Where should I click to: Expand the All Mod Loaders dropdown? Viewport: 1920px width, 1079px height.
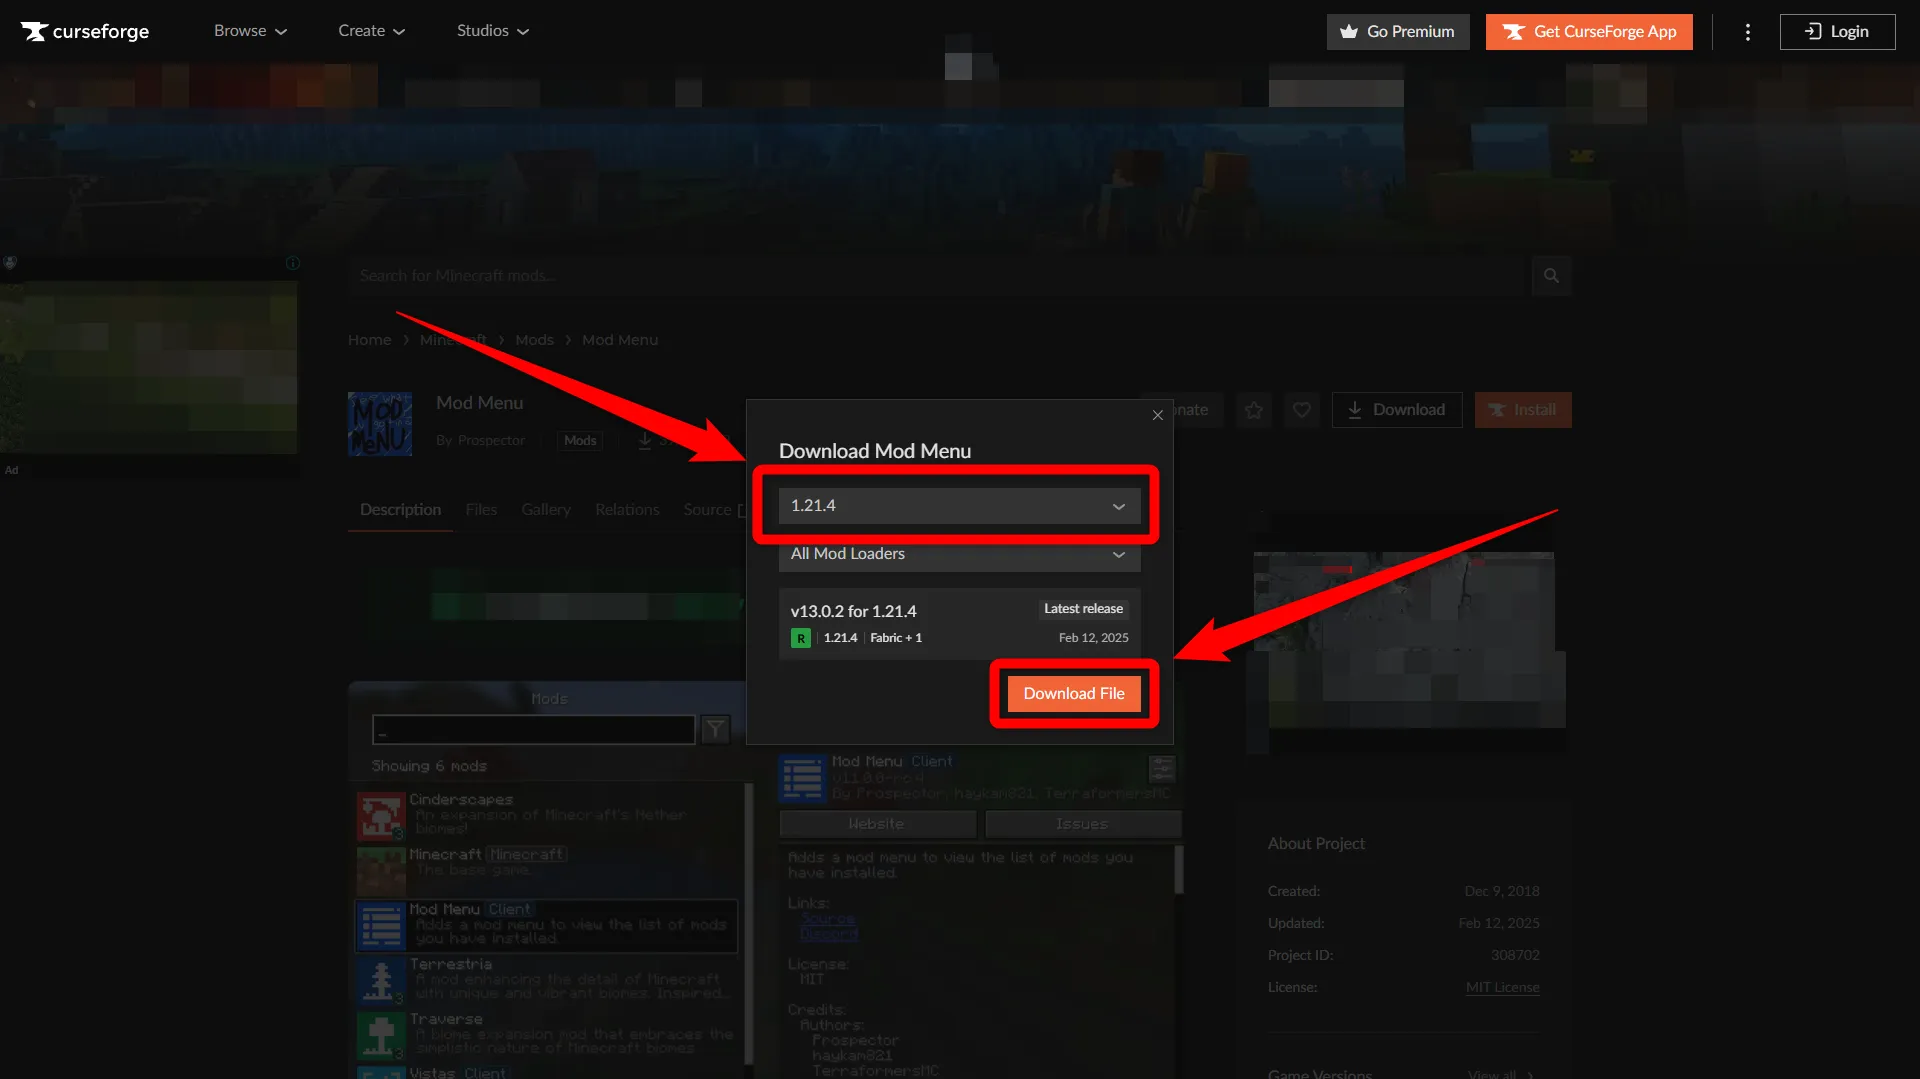(x=959, y=554)
